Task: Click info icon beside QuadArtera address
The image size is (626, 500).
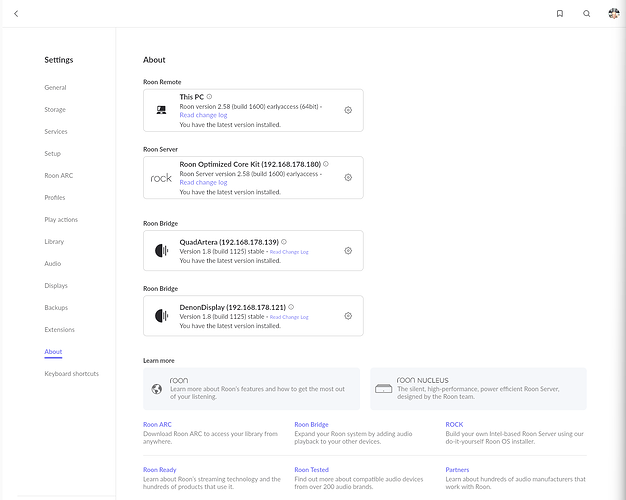Action: 284,242
